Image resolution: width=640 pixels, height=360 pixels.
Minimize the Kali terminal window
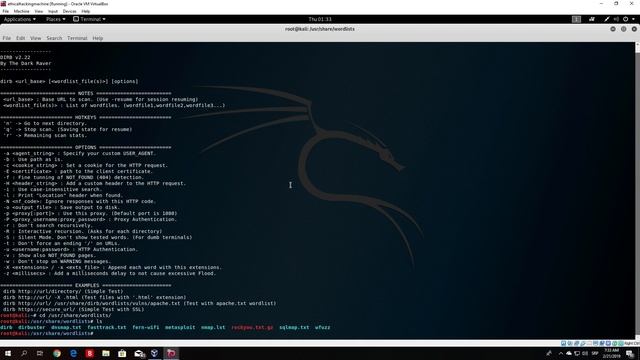[x=613, y=29]
